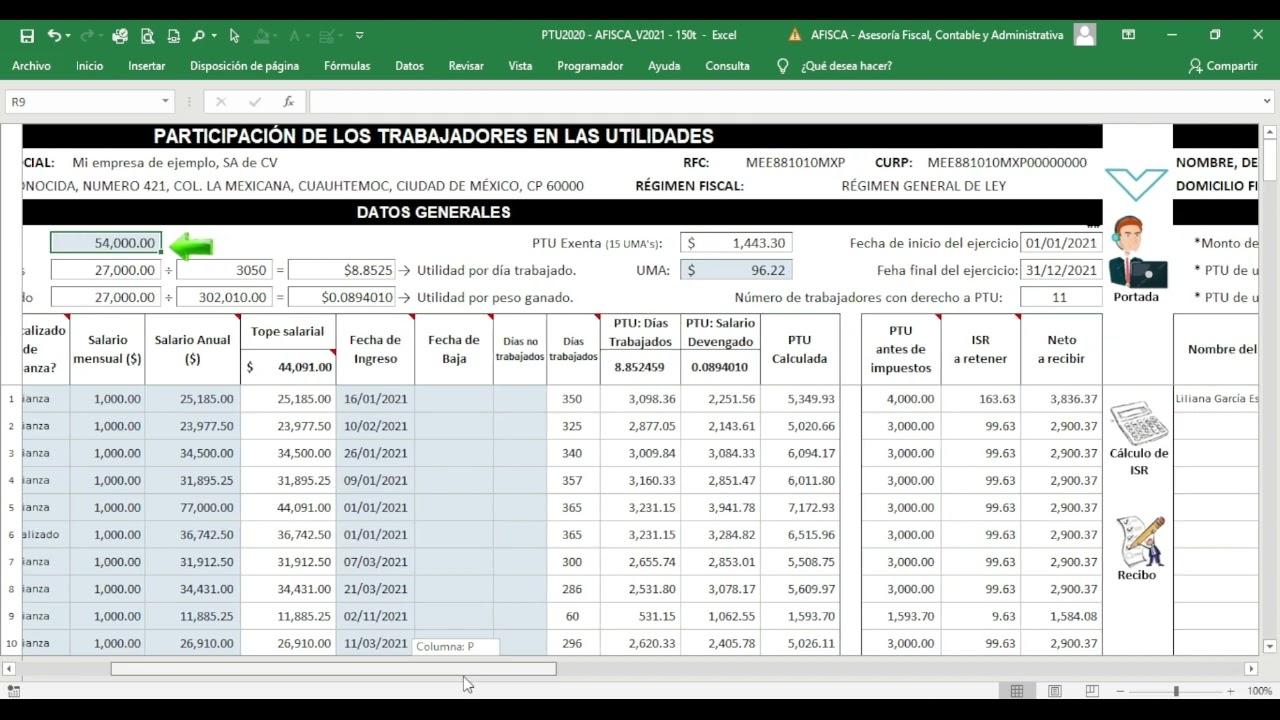Click the search magnifier icon in toolbar
Image resolution: width=1280 pixels, height=720 pixels.
[x=198, y=35]
